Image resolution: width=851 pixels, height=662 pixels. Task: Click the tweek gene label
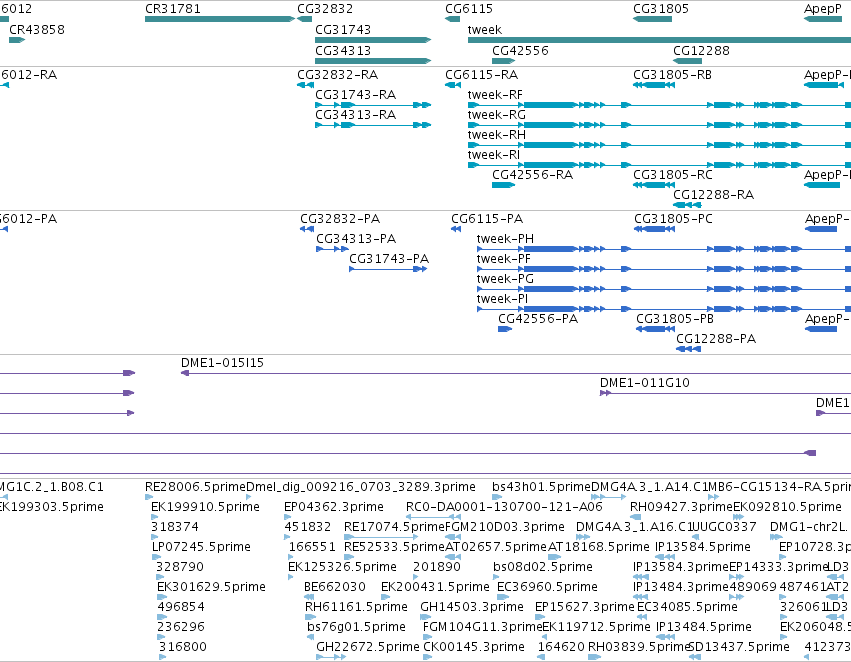[x=485, y=29]
